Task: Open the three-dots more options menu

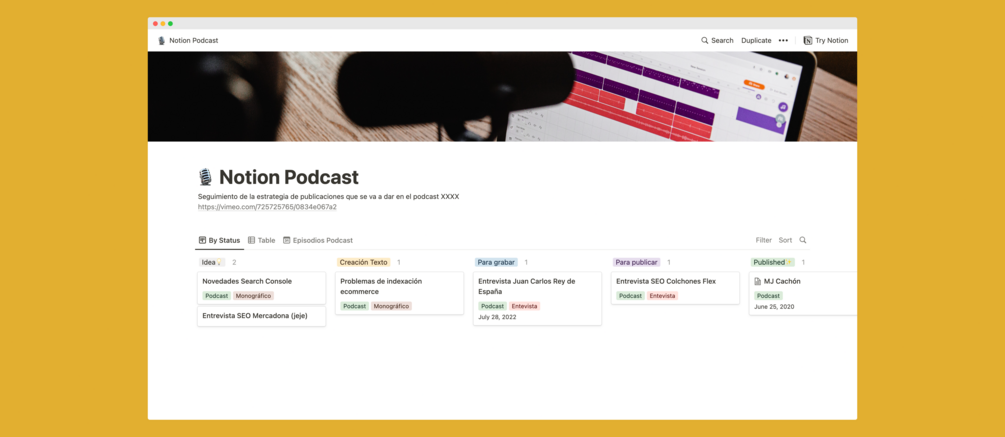Action: pyautogui.click(x=783, y=40)
